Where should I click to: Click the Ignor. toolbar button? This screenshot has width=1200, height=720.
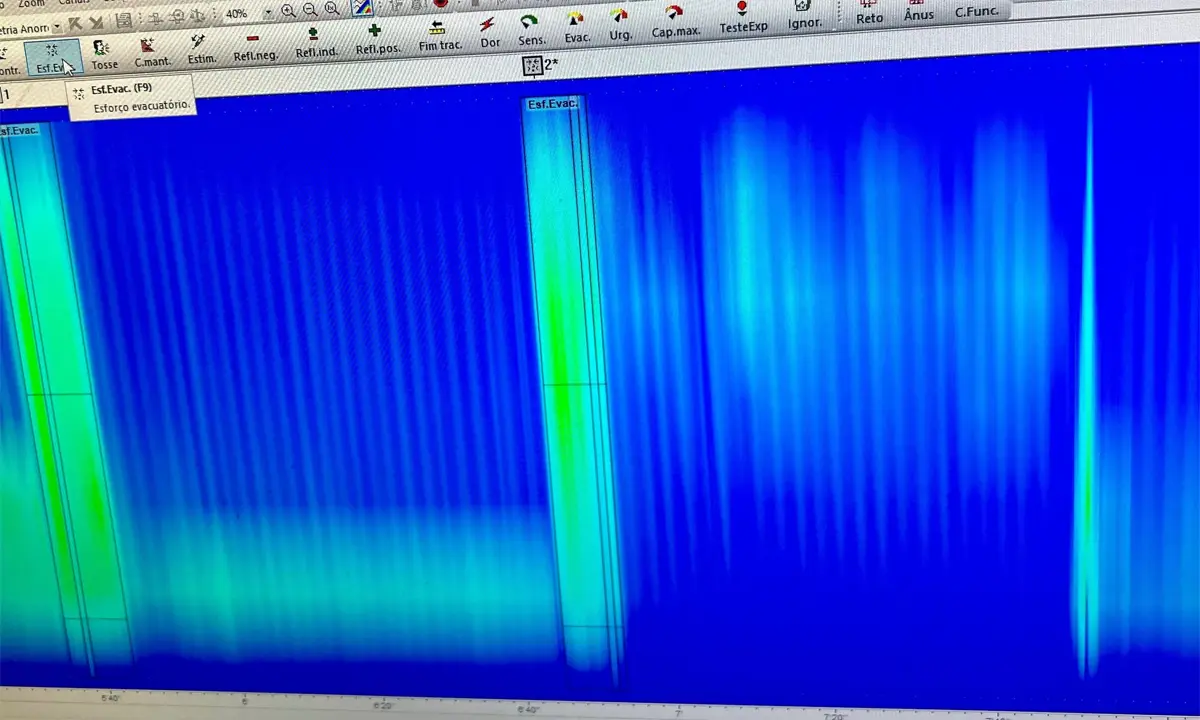803,12
